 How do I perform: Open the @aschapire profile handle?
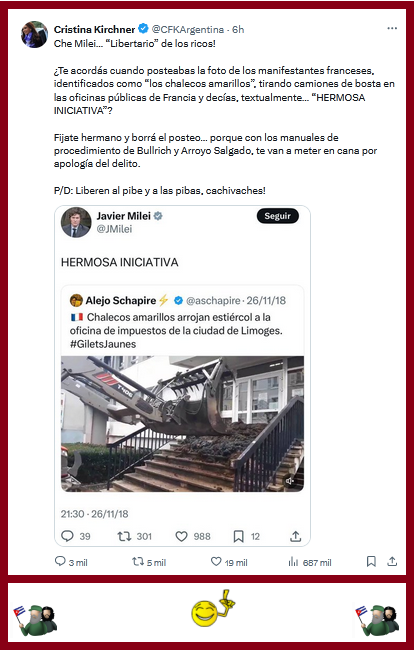213,300
